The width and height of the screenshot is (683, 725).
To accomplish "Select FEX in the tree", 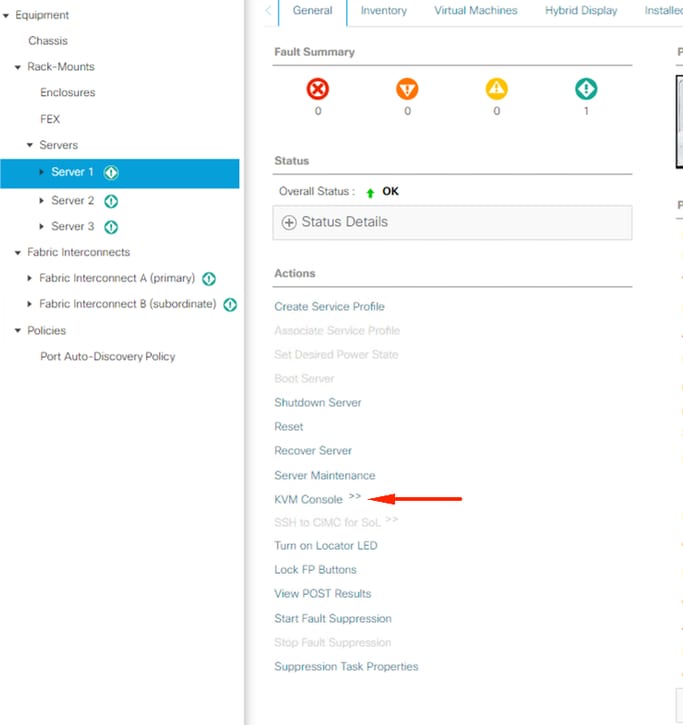I will [50, 119].
